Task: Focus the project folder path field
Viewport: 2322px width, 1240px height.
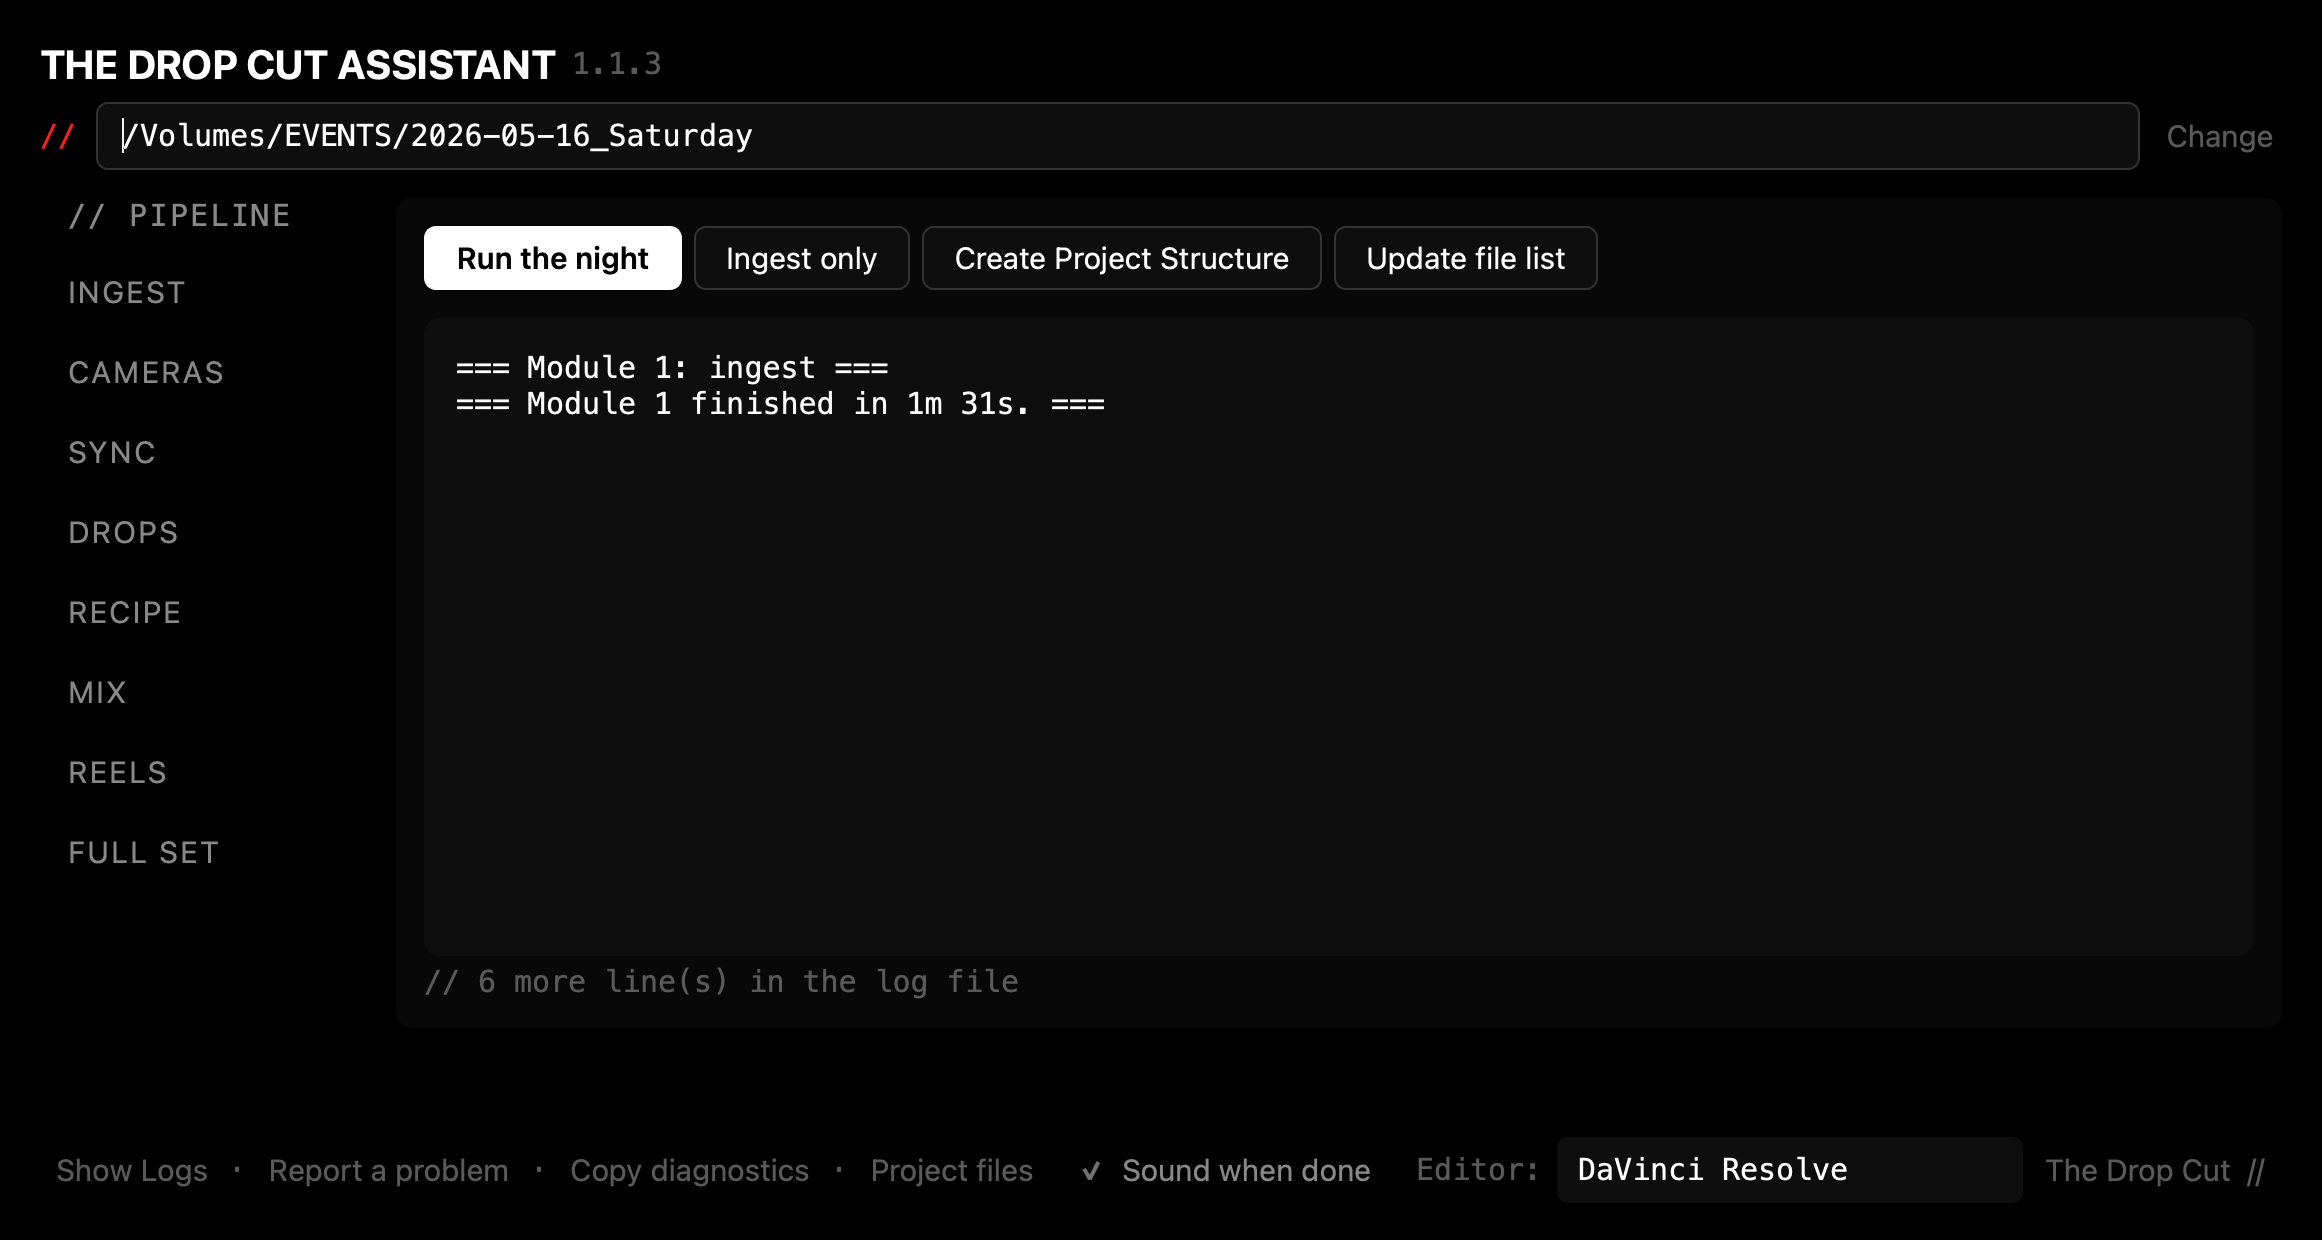Action: click(x=1117, y=136)
